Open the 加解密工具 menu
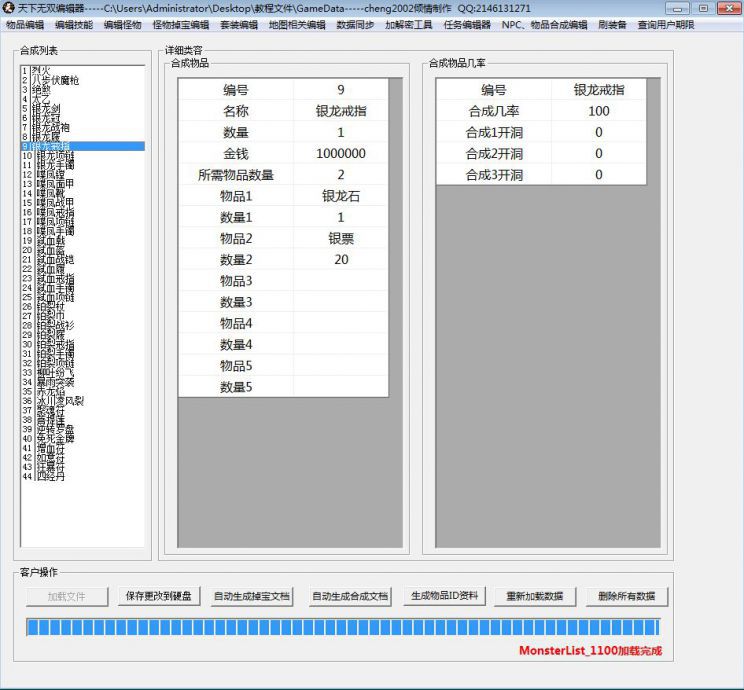The image size is (744, 690). [409, 24]
